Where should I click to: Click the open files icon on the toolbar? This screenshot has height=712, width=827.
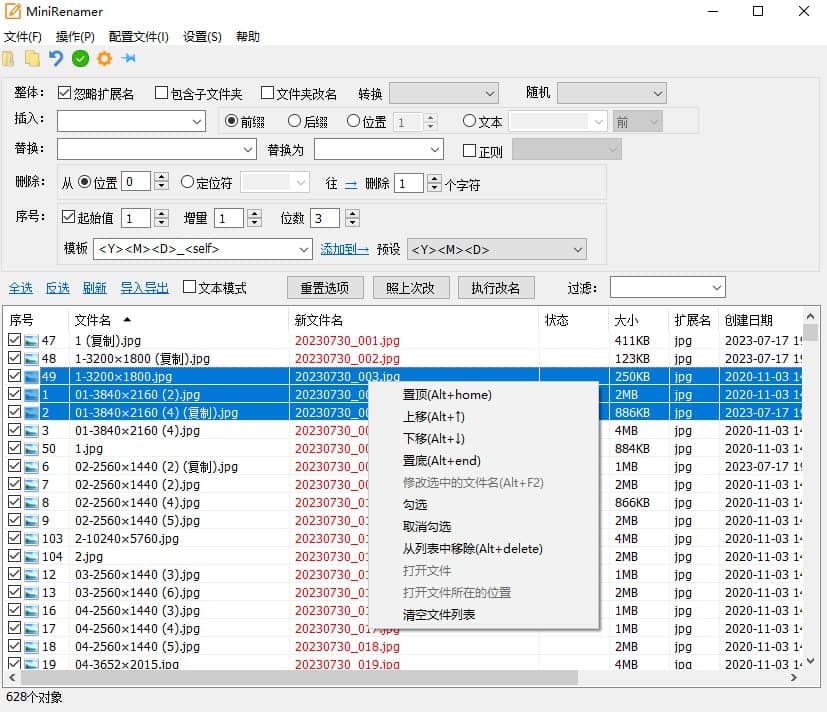8,58
